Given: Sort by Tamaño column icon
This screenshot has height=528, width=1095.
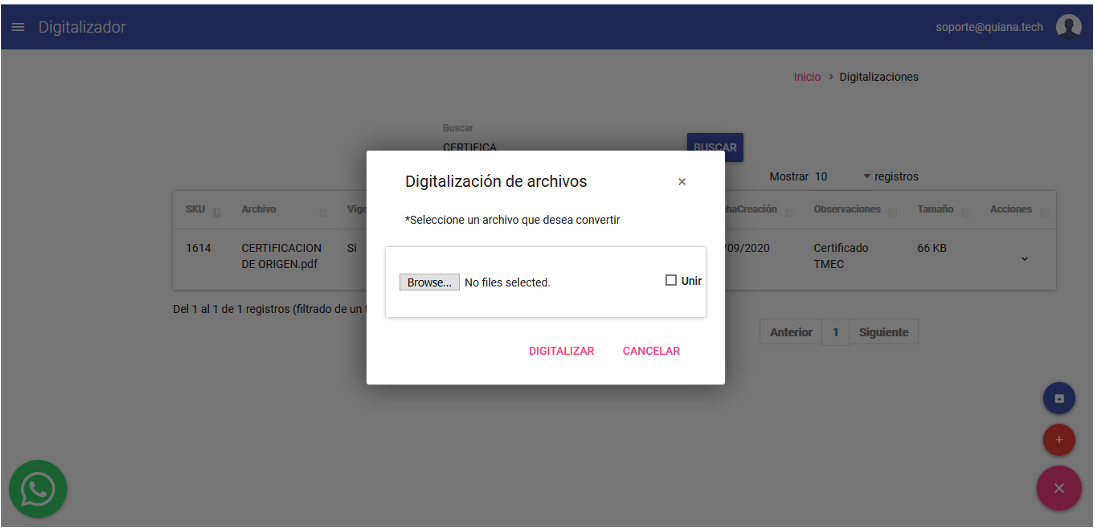Looking at the screenshot, I should point(964,212).
